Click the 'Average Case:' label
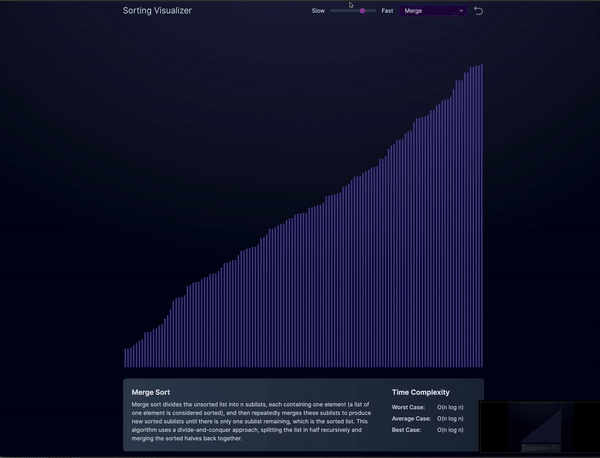 point(411,419)
